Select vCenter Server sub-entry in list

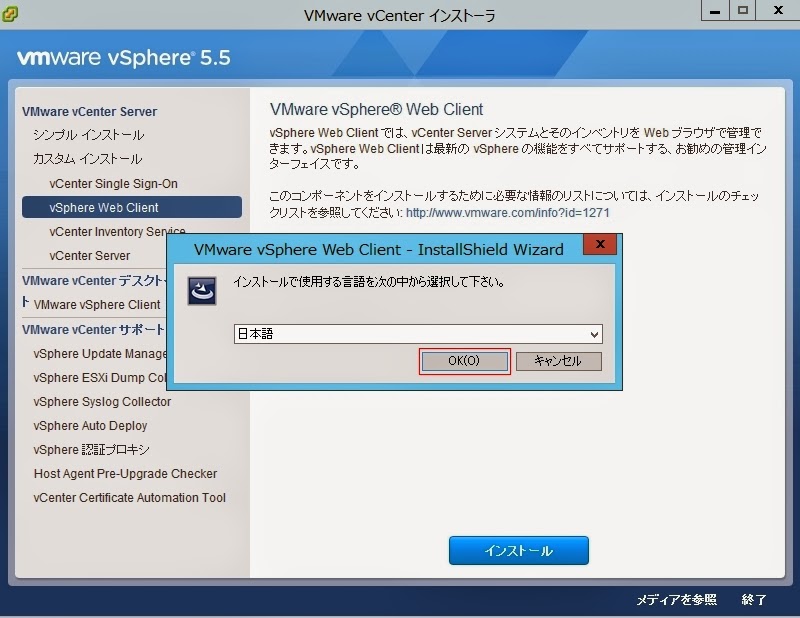pos(89,256)
